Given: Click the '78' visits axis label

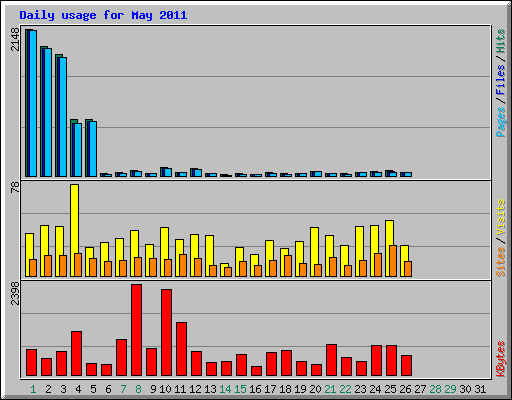Looking at the screenshot, I should click(15, 187).
